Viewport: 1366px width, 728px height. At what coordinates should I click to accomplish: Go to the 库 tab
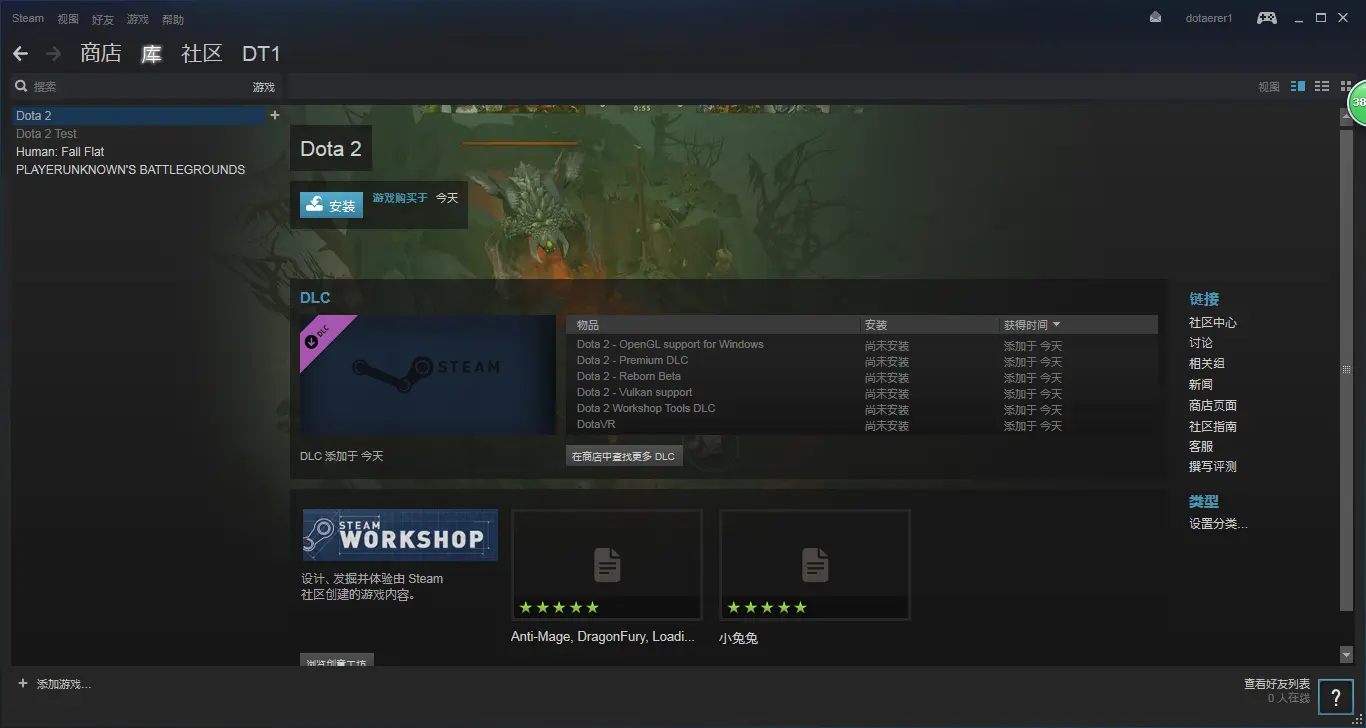pos(151,53)
